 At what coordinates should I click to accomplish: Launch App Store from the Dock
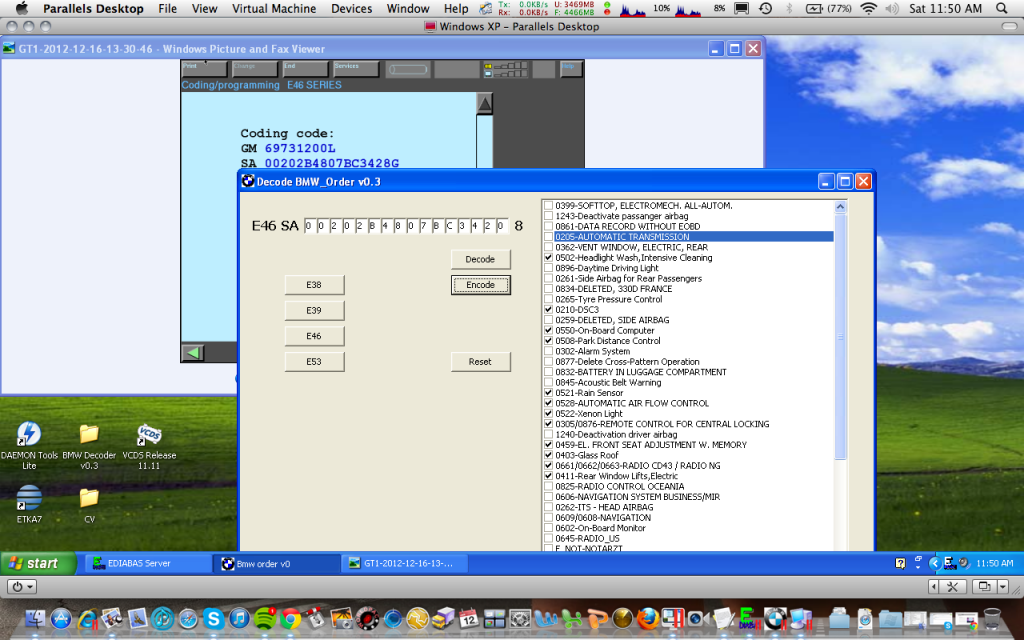tap(61, 617)
